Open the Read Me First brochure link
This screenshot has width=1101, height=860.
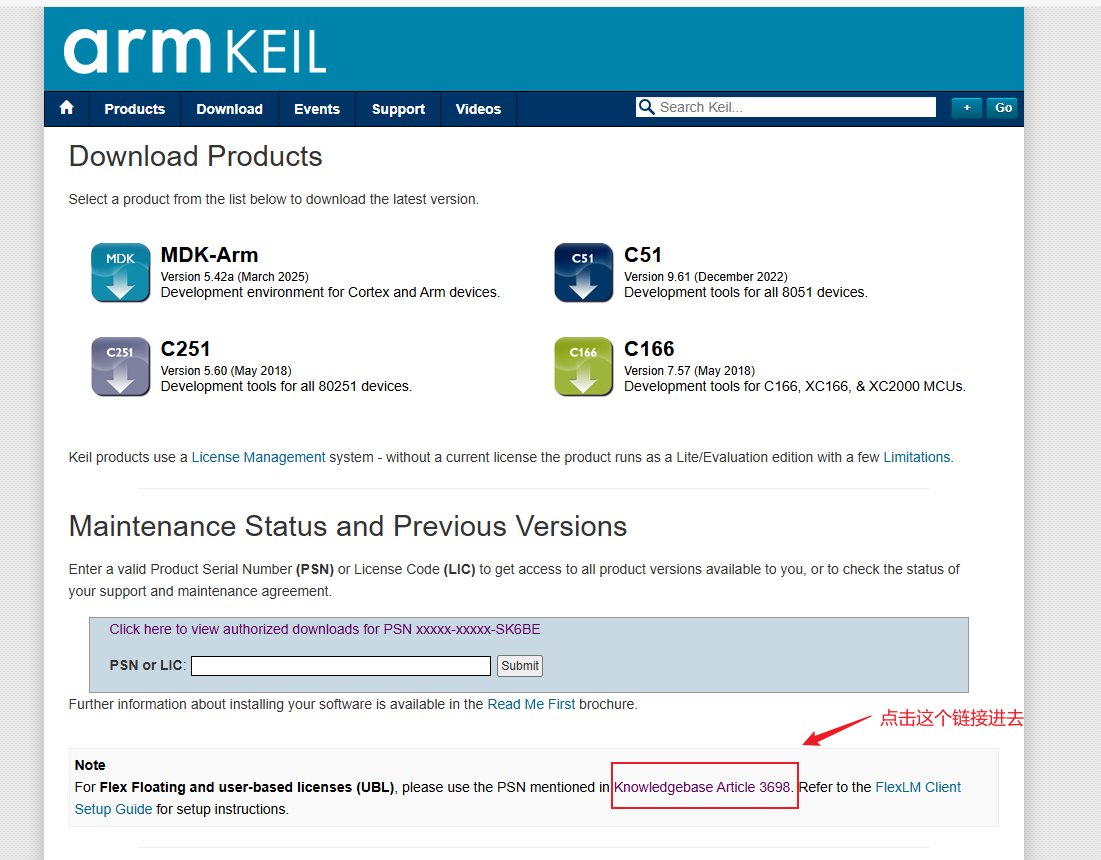coord(531,704)
